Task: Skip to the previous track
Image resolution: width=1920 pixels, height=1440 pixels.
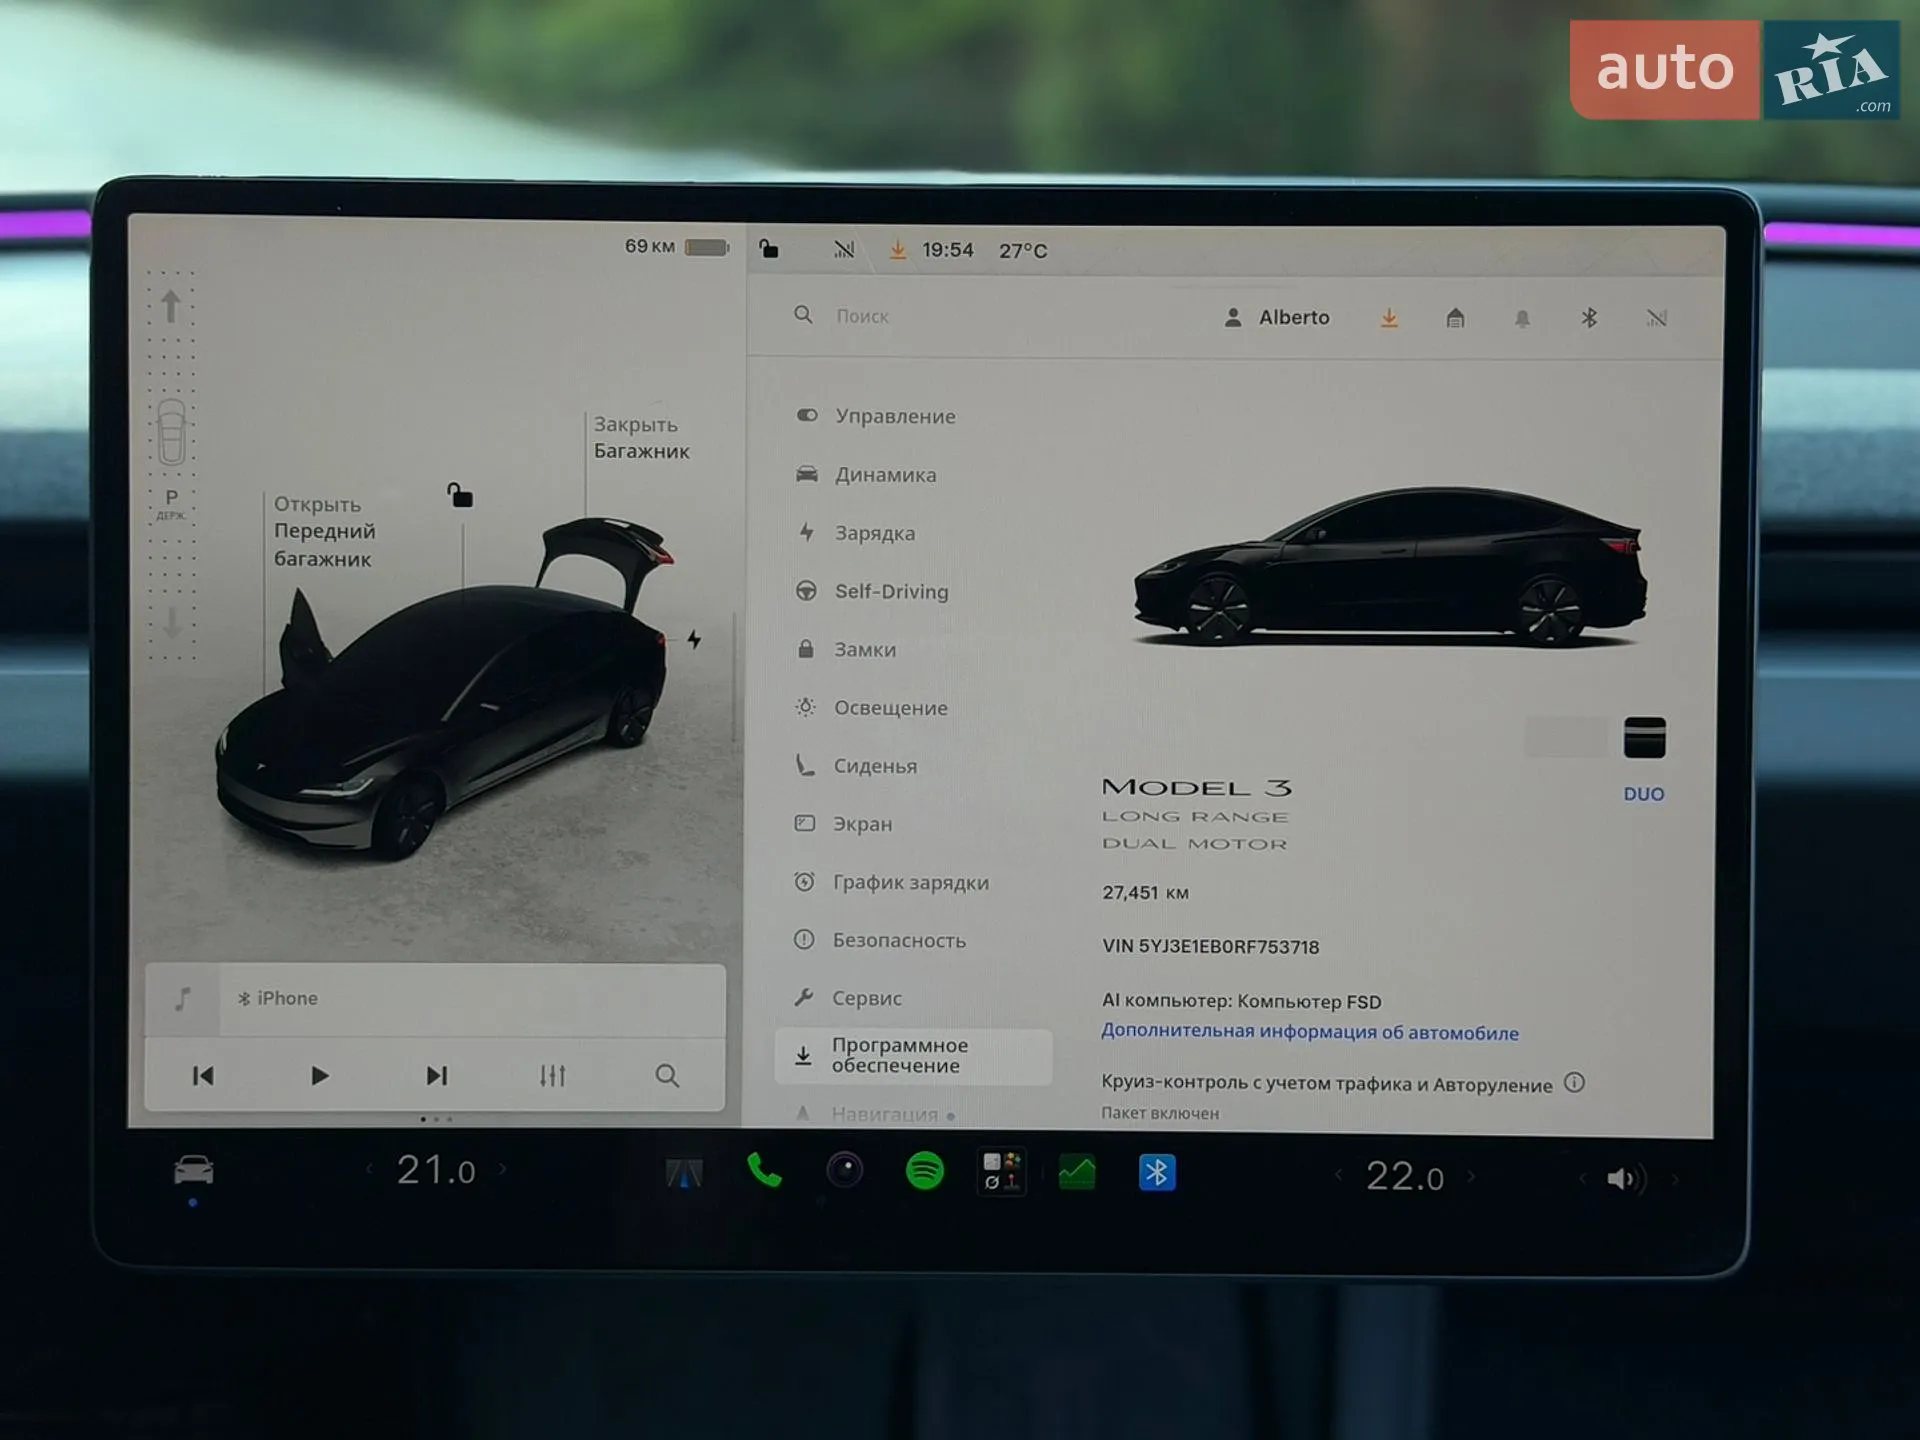Action: point(203,1075)
